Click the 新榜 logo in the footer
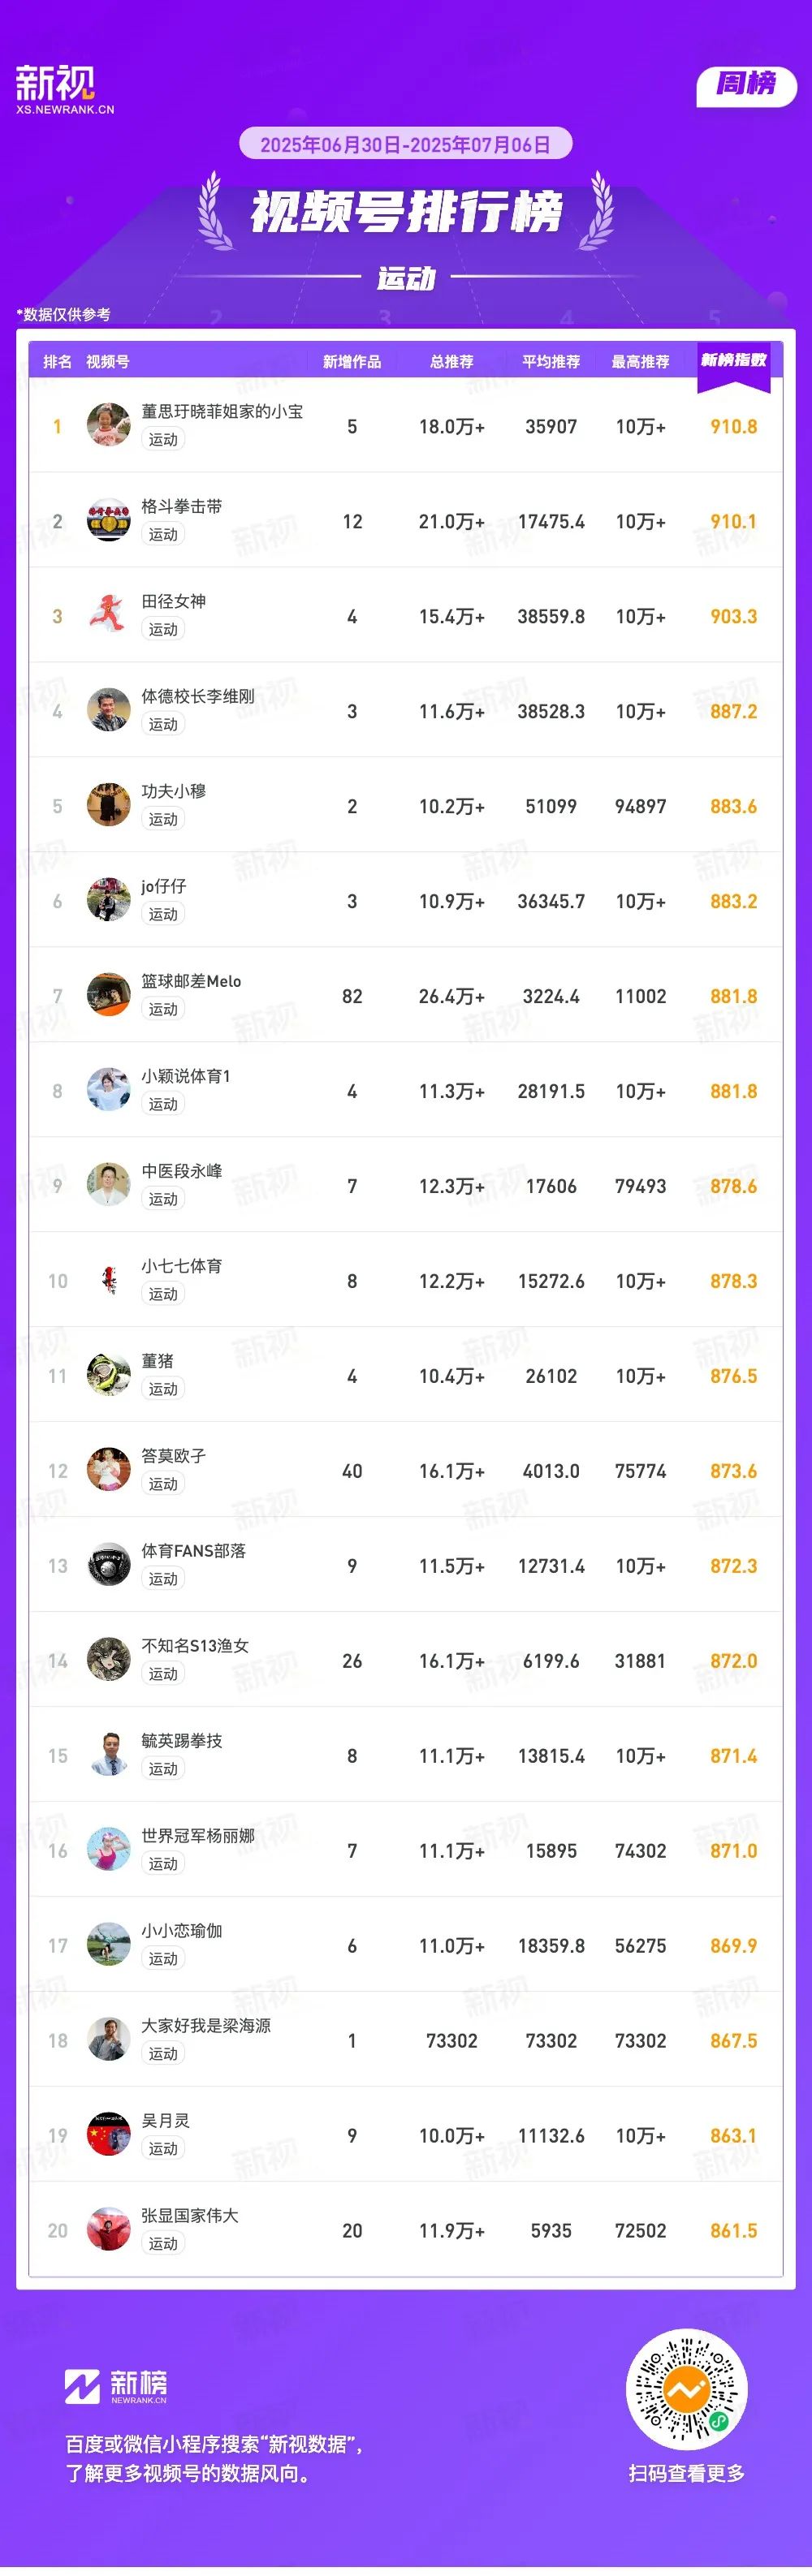Viewport: 812px width, 2576px height. [116, 2387]
